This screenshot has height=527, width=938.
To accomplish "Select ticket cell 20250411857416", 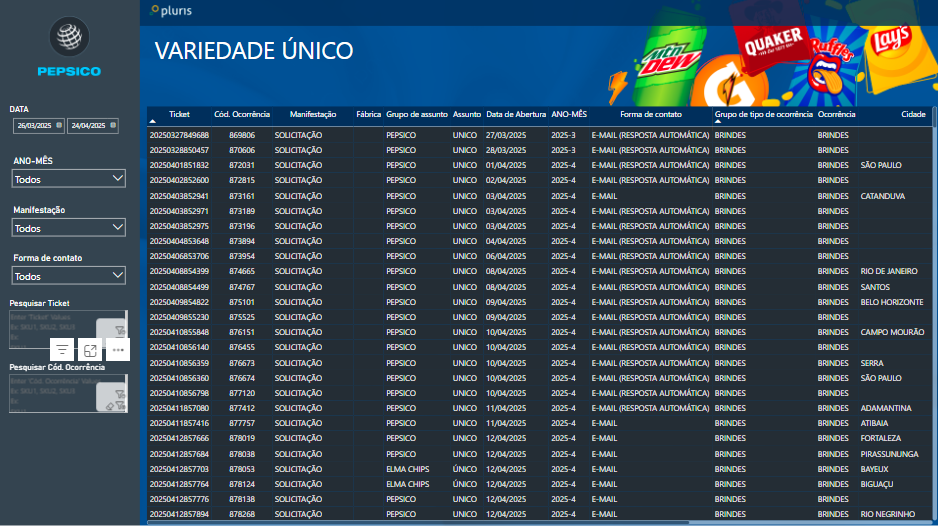I will pyautogui.click(x=179, y=423).
